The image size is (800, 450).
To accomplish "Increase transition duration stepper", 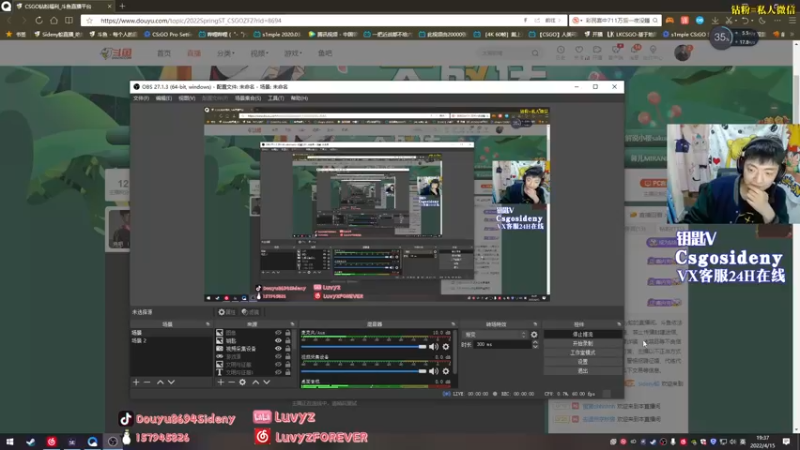I will 535,342.
